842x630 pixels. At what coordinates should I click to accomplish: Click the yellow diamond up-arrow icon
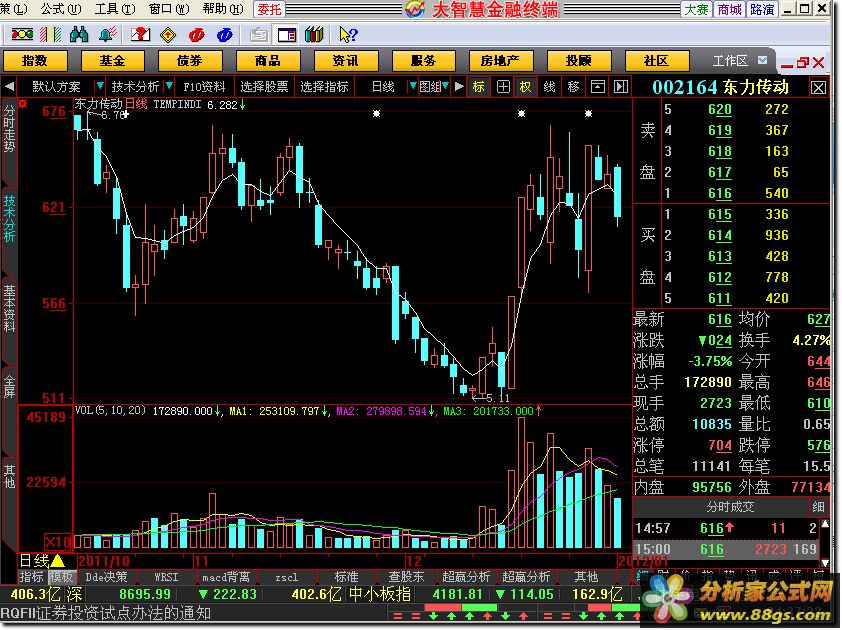pyautogui.click(x=168, y=35)
